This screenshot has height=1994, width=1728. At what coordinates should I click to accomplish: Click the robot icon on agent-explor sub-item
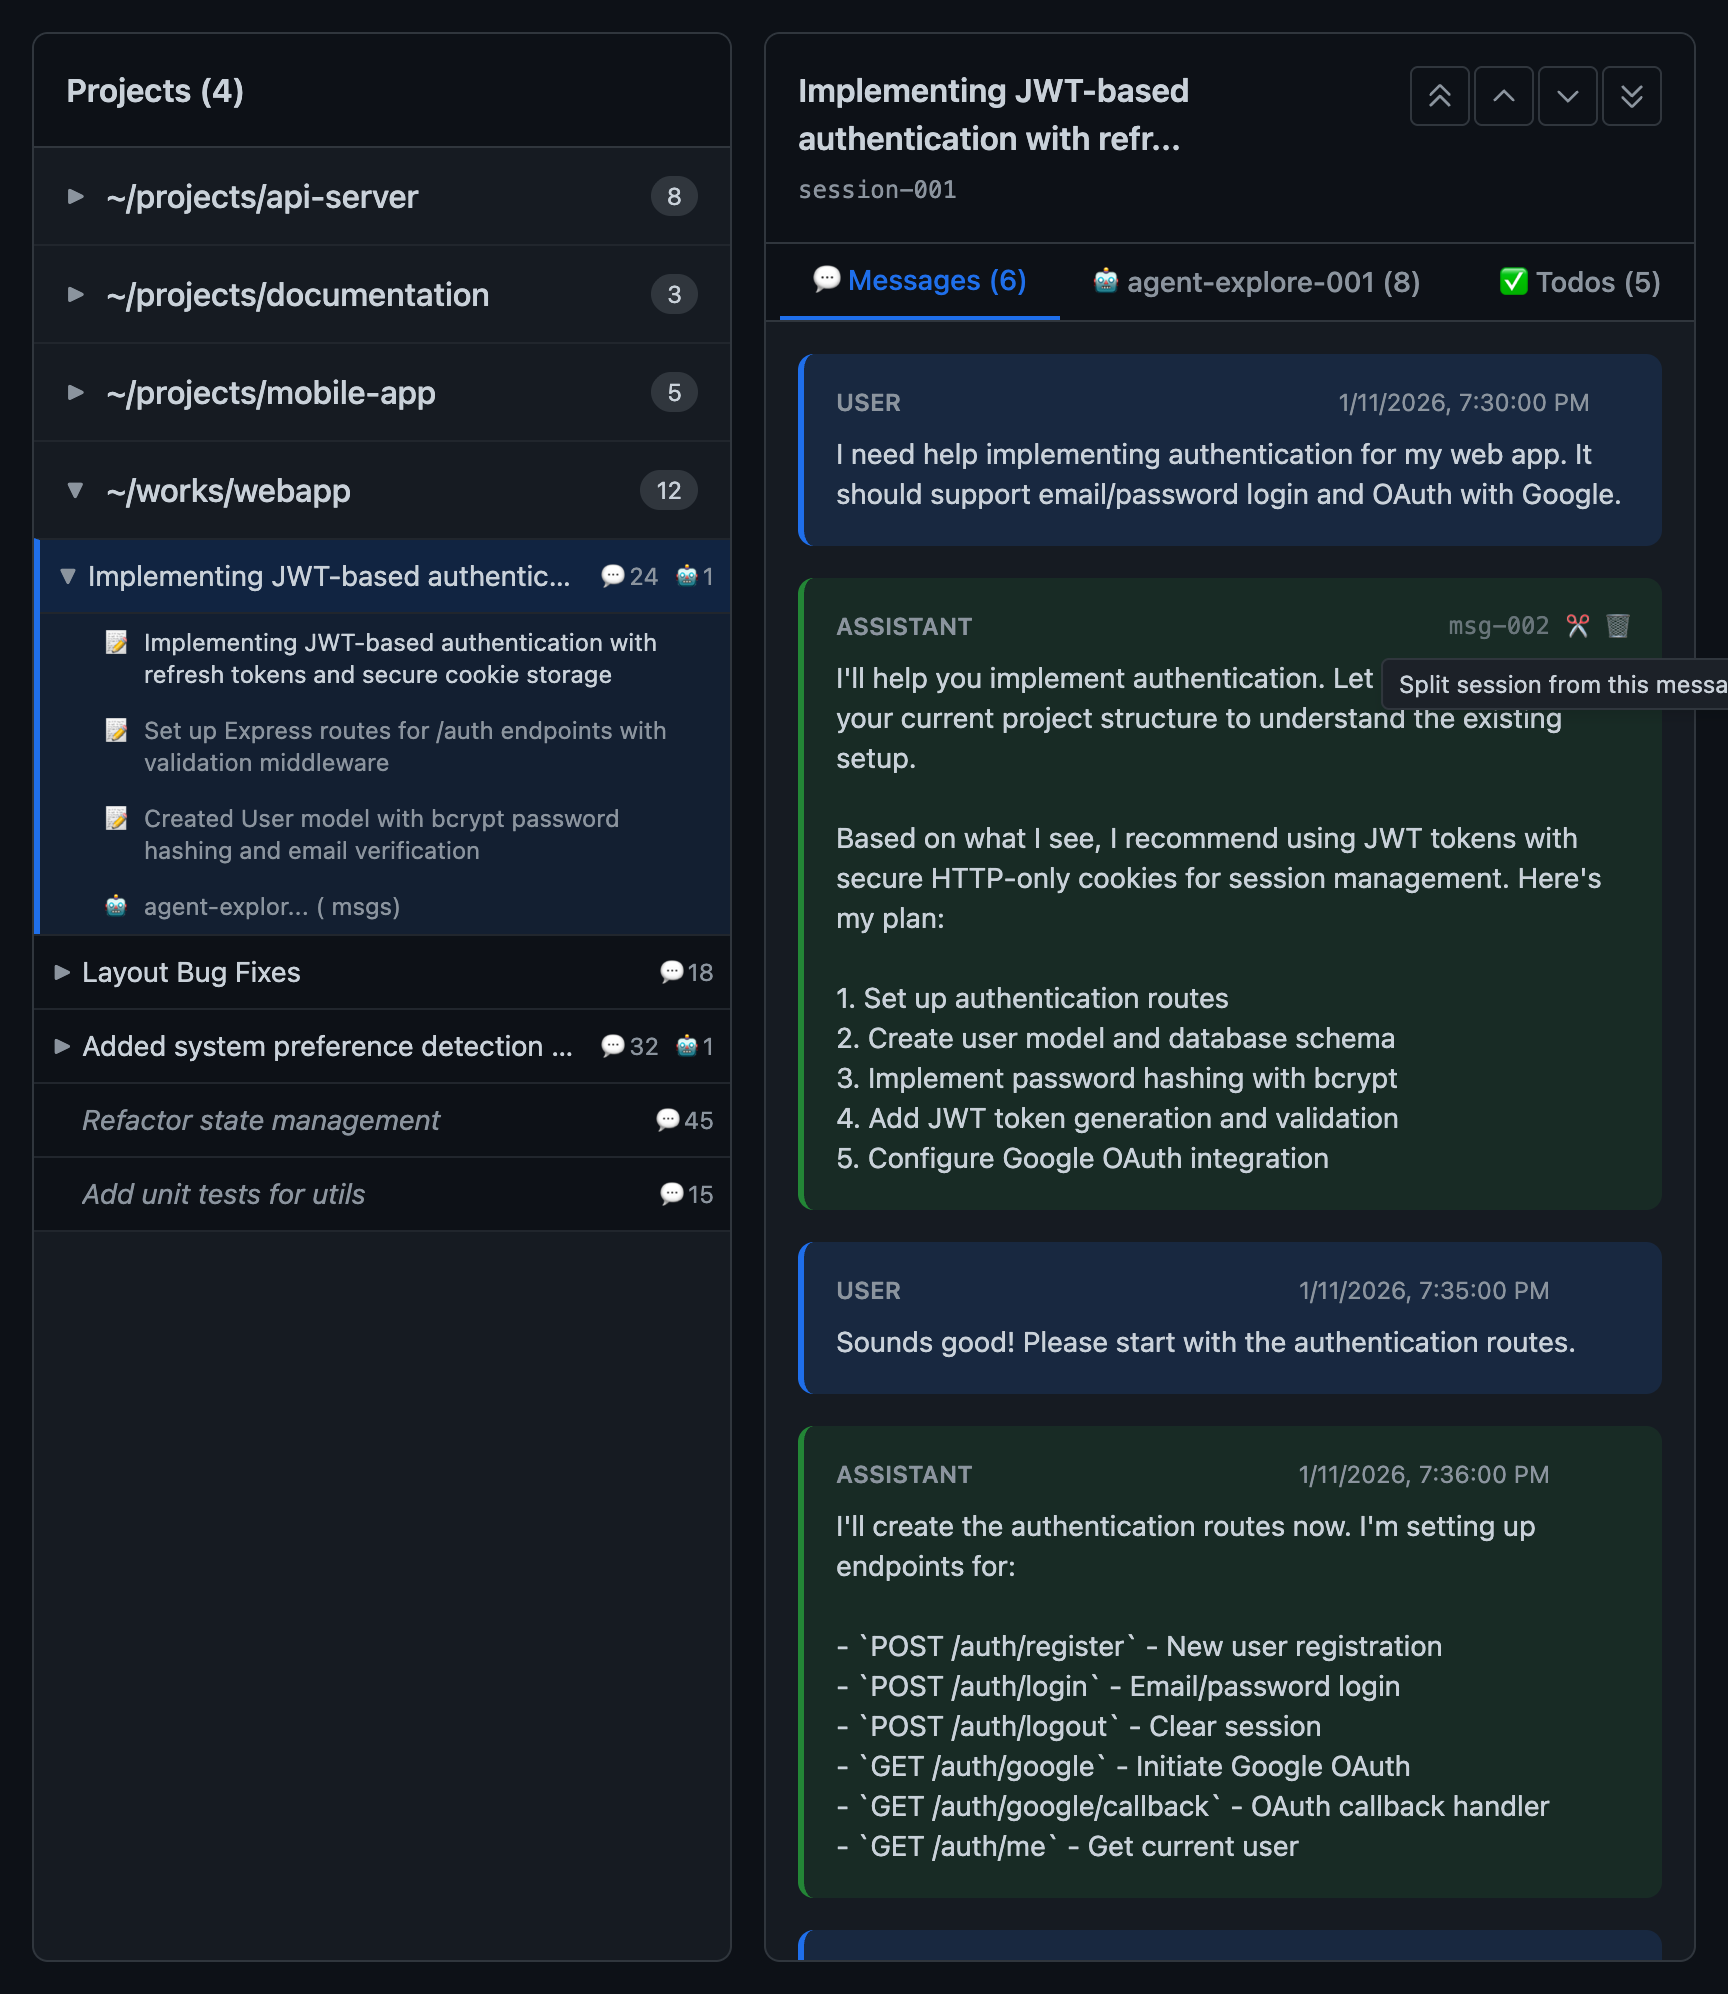pos(116,906)
